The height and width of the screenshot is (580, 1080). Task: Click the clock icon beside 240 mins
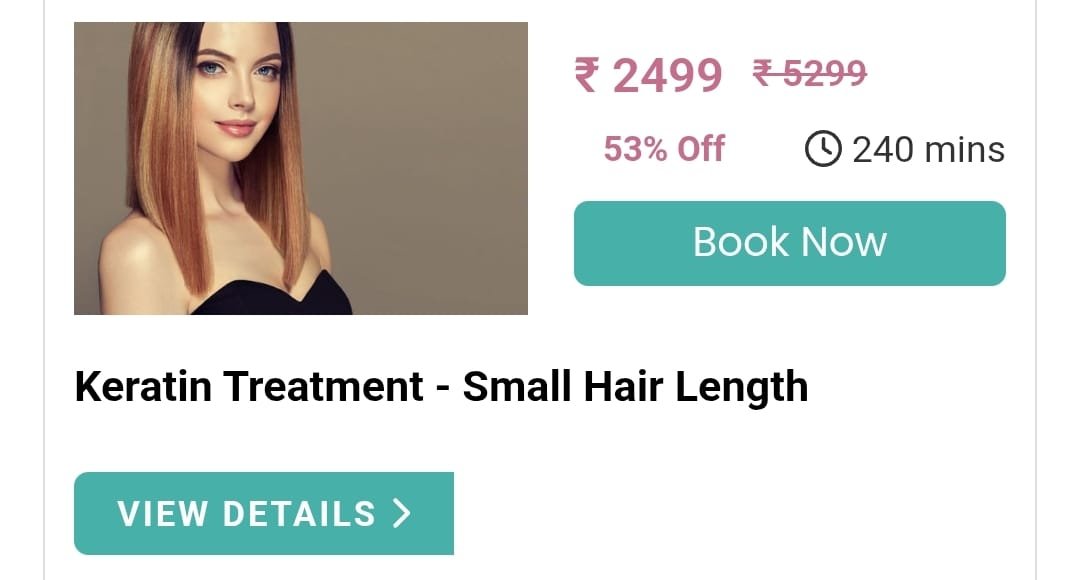tap(823, 149)
